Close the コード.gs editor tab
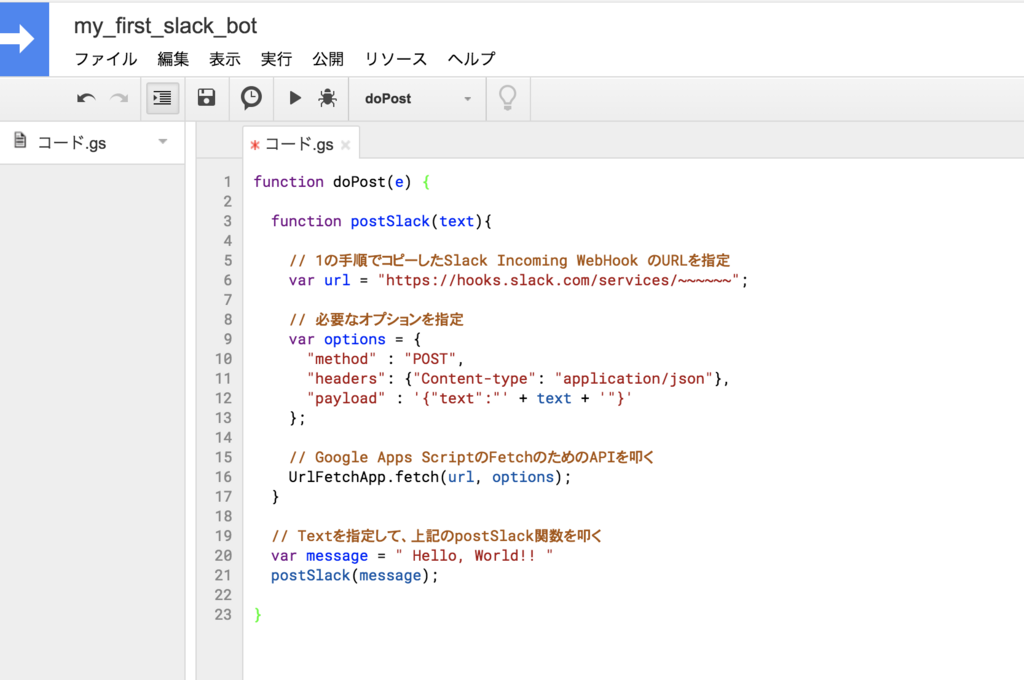Image resolution: width=1024 pixels, height=680 pixels. click(x=345, y=145)
